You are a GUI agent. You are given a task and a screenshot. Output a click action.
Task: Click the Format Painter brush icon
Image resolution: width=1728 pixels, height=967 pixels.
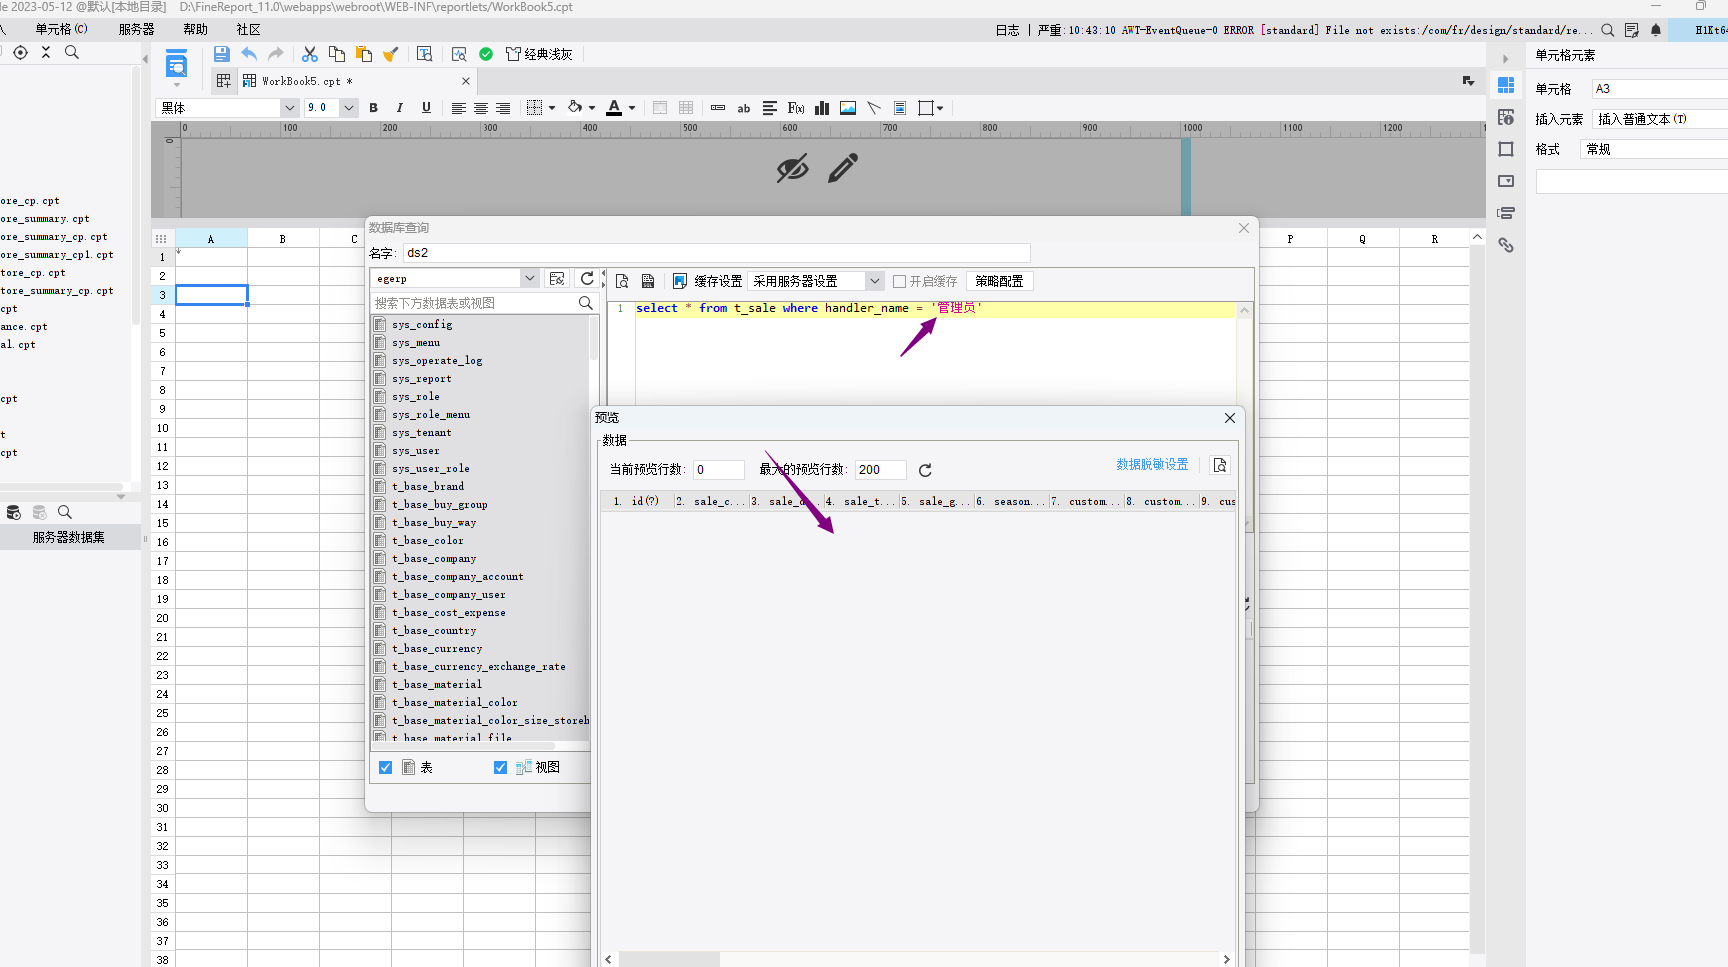point(391,54)
